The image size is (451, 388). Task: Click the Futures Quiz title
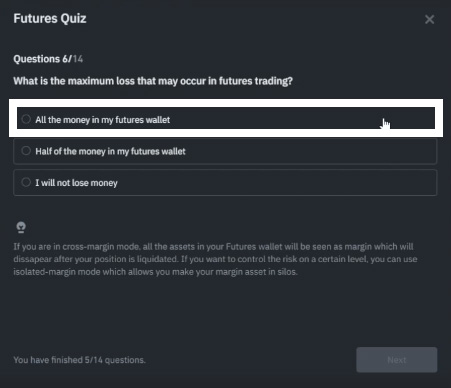(50, 18)
